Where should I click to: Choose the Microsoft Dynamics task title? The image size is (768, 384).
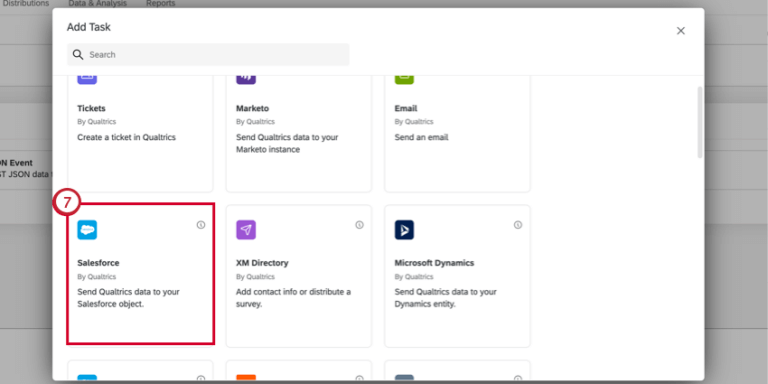click(434, 263)
